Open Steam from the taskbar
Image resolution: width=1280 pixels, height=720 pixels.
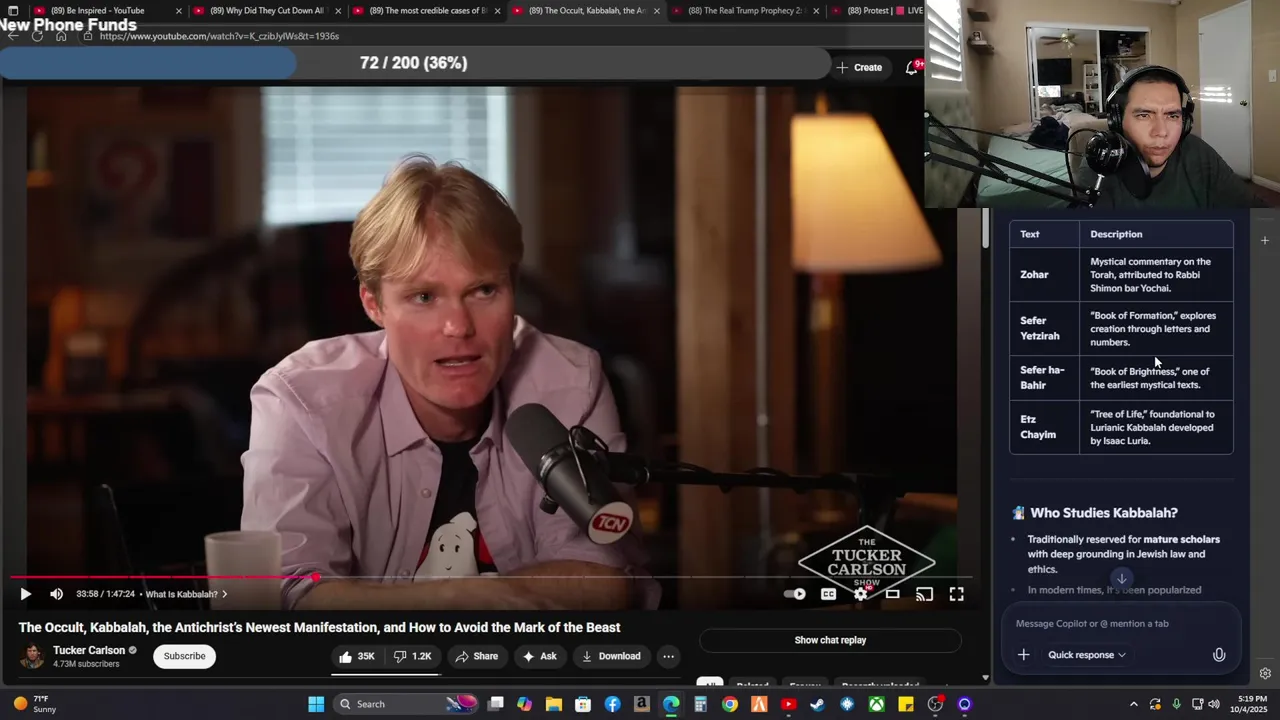(817, 704)
